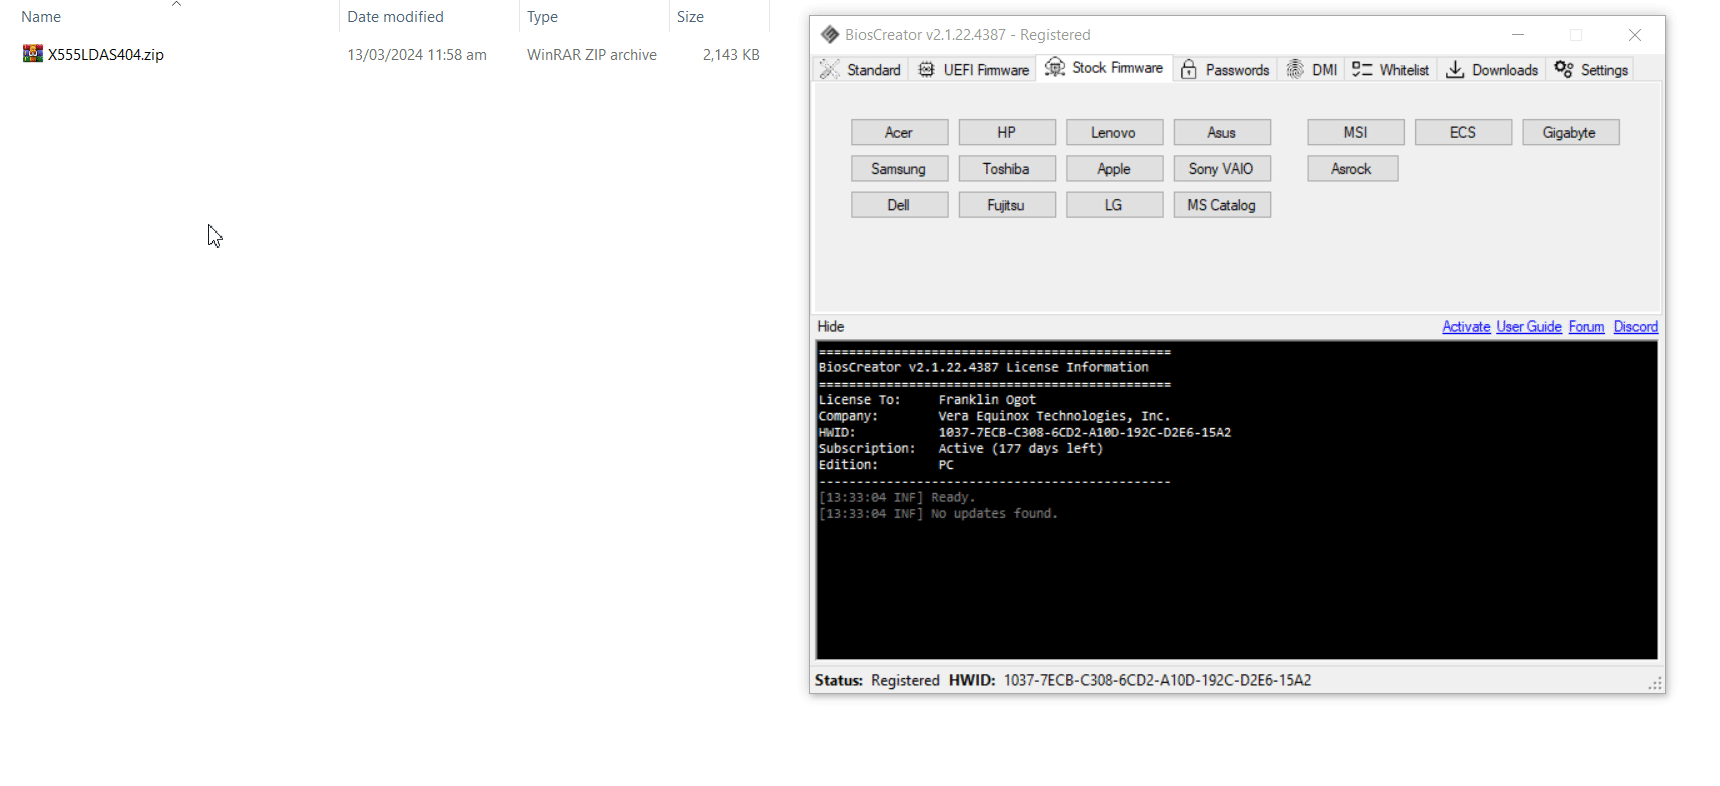Choose the HP firmware button
The width and height of the screenshot is (1720, 786).
(1007, 132)
